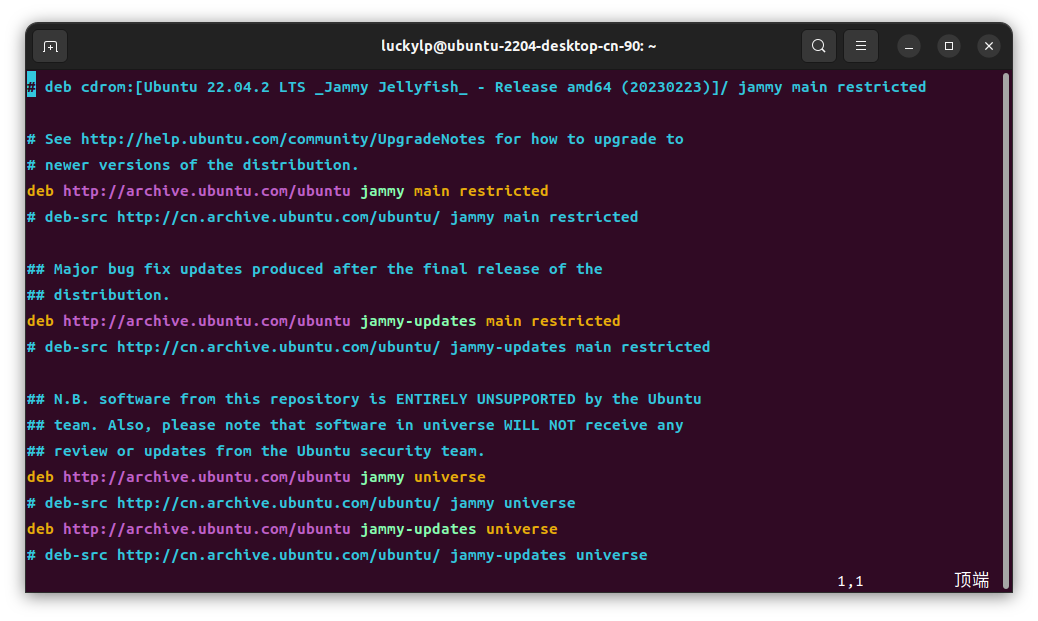Minimize the terminal window
1038x621 pixels.
[x=909, y=46]
